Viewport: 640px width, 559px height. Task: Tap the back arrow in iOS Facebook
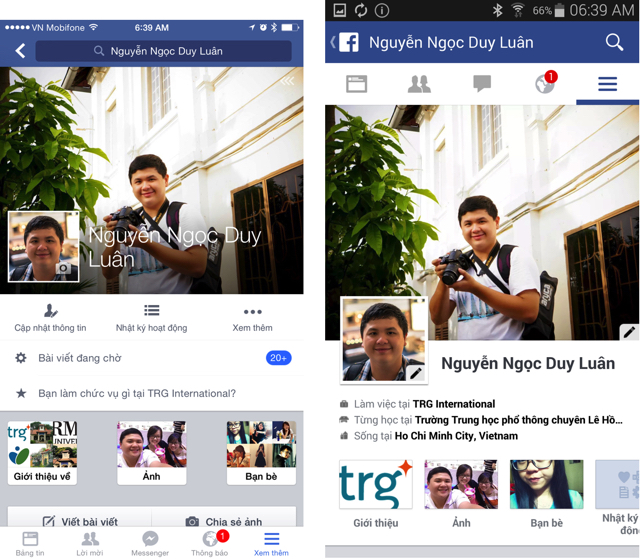(x=20, y=51)
